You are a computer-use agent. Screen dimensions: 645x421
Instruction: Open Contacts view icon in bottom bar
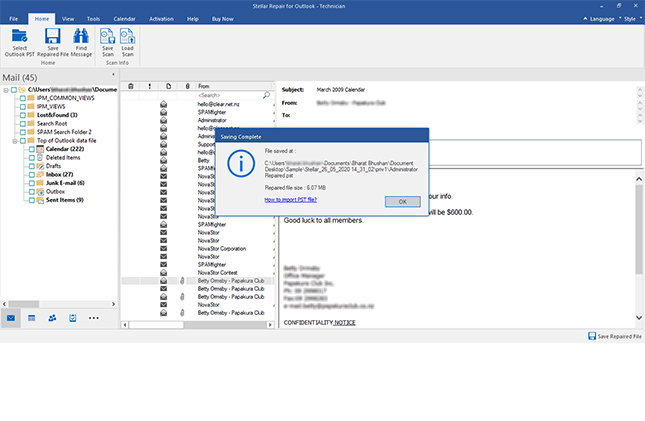pyautogui.click(x=52, y=318)
